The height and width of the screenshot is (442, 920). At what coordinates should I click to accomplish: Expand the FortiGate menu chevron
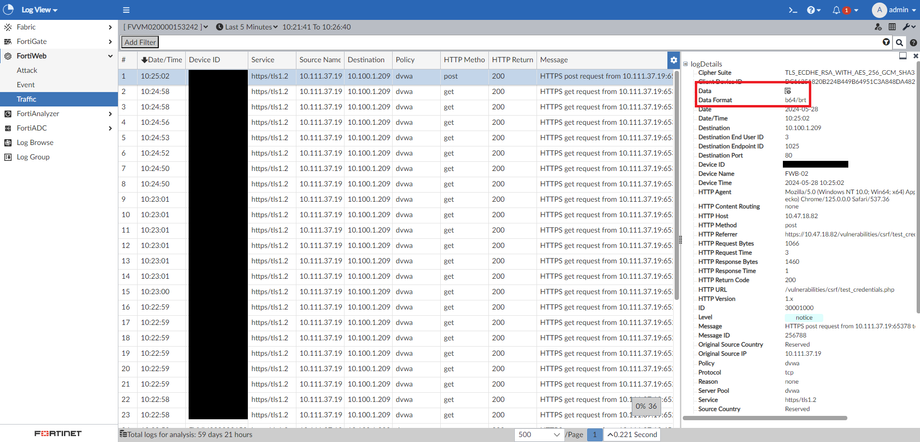click(x=110, y=42)
